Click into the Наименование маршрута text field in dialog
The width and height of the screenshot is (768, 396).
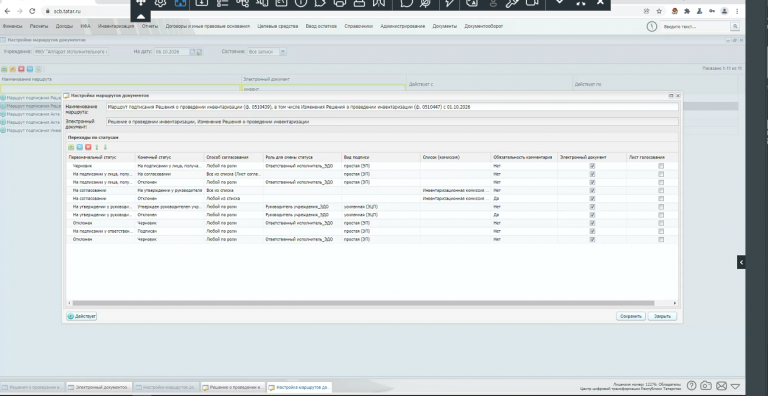pos(392,107)
